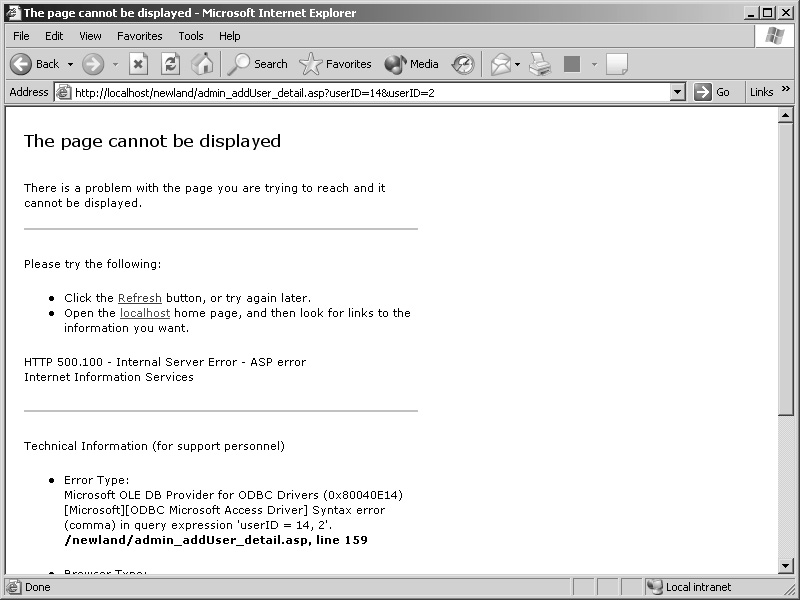Click 'Technical Information (for support personnel)' text
Viewport: 800px width, 600px height.
[154, 446]
